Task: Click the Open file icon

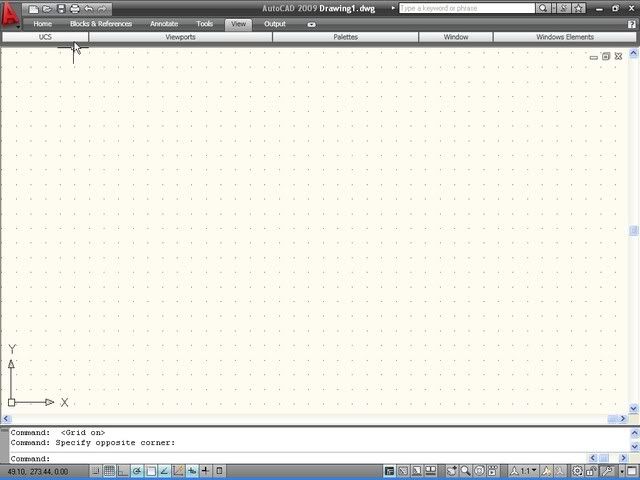Action: click(47, 8)
